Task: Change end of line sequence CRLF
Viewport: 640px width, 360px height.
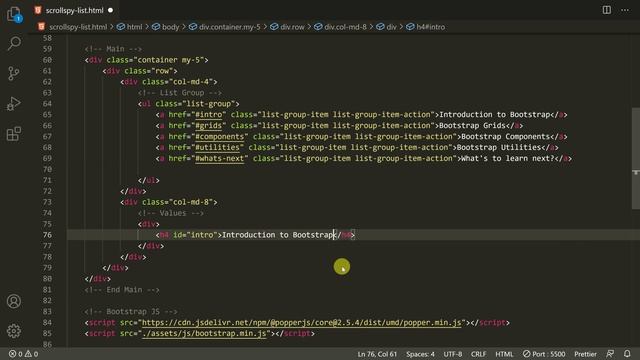Action: tap(478, 354)
